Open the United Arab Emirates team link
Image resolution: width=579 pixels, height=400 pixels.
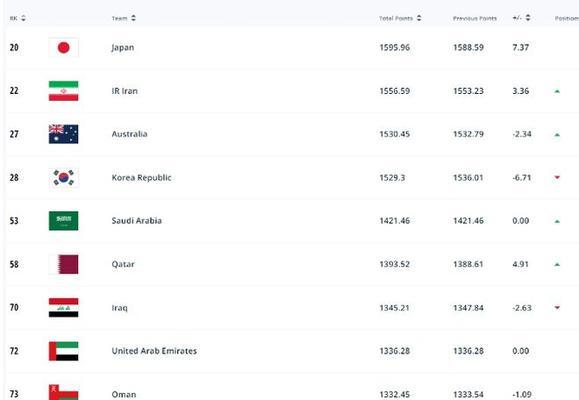click(154, 351)
